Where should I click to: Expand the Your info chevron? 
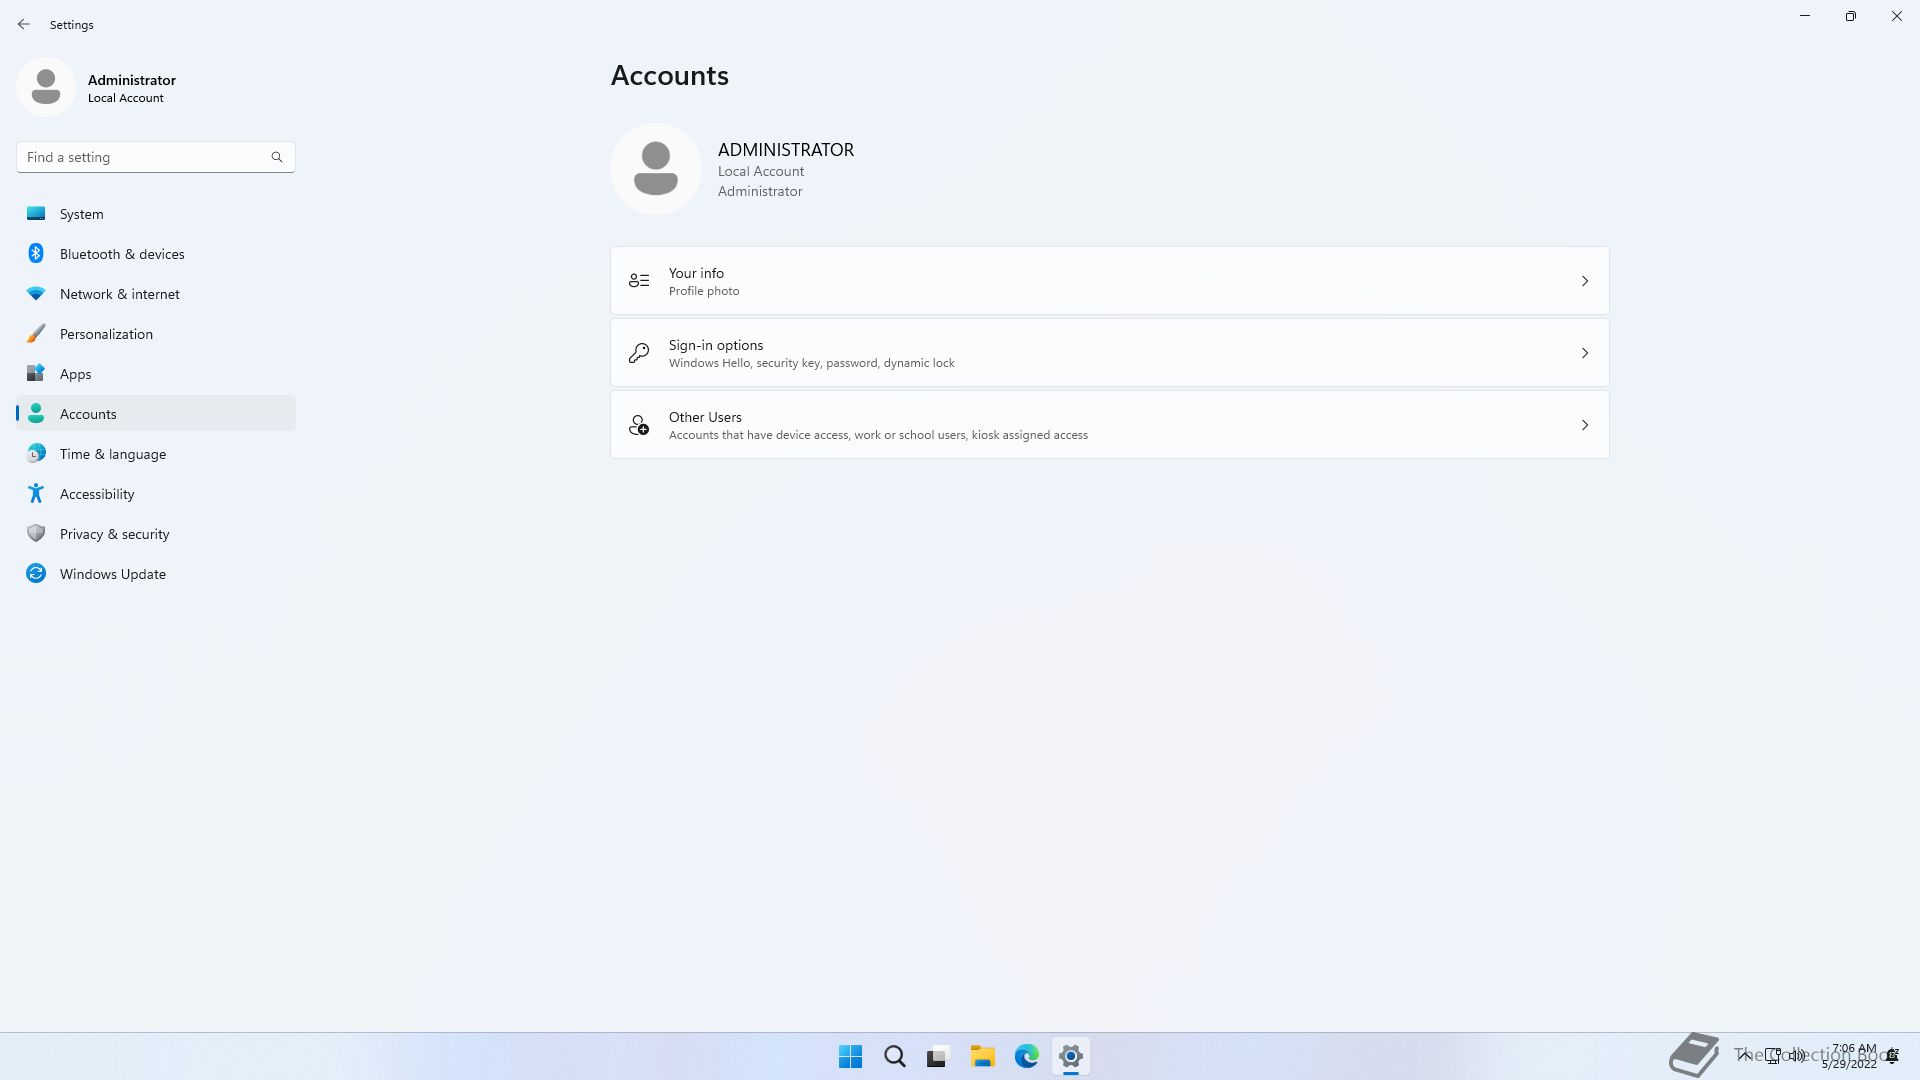1584,281
